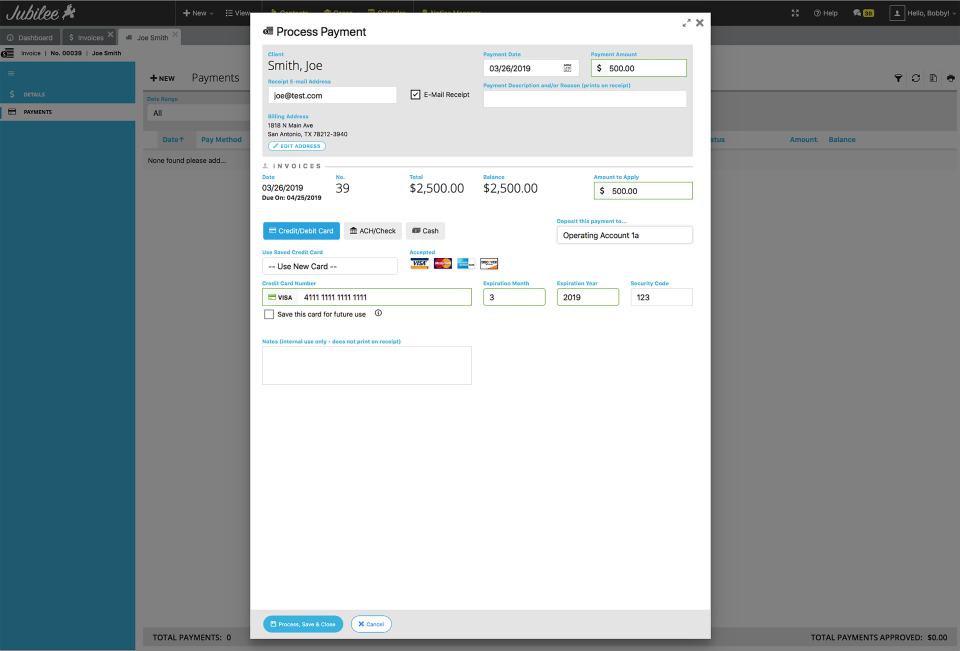Open Jubilee home via the logo

pyautogui.click(x=40, y=11)
